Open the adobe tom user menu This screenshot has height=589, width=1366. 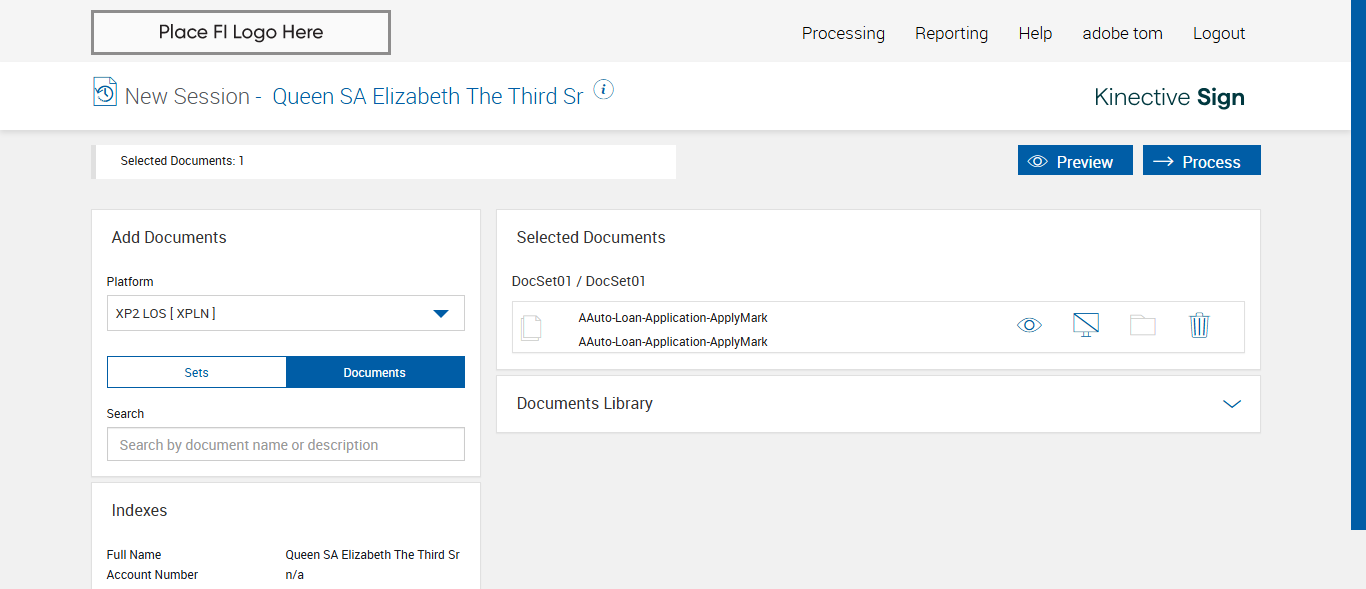(1122, 33)
